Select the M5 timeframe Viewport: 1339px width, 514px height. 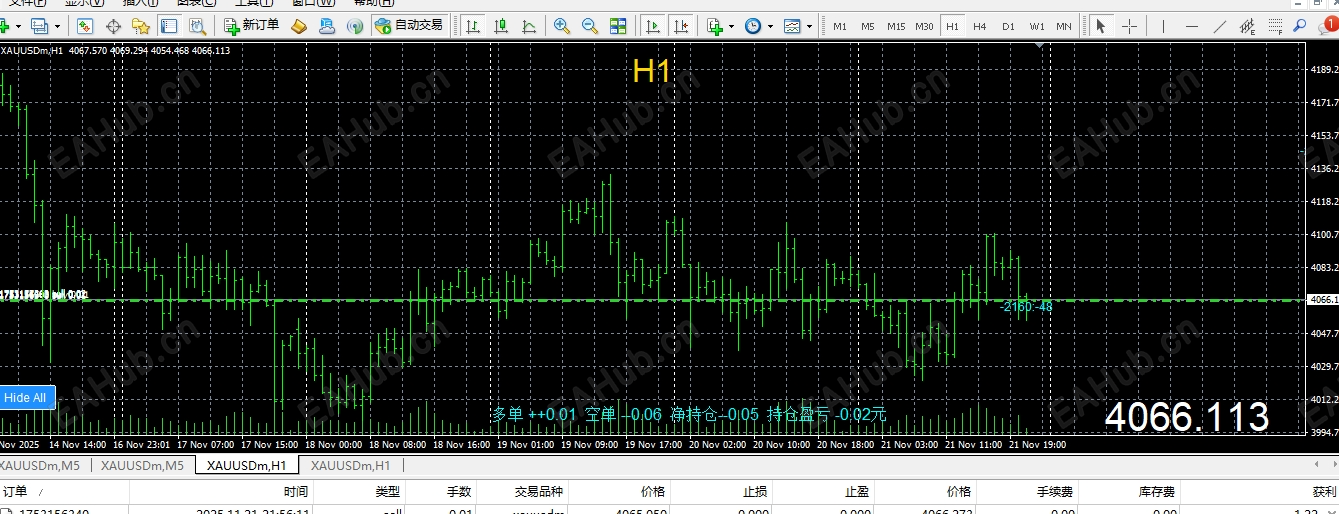pos(868,25)
